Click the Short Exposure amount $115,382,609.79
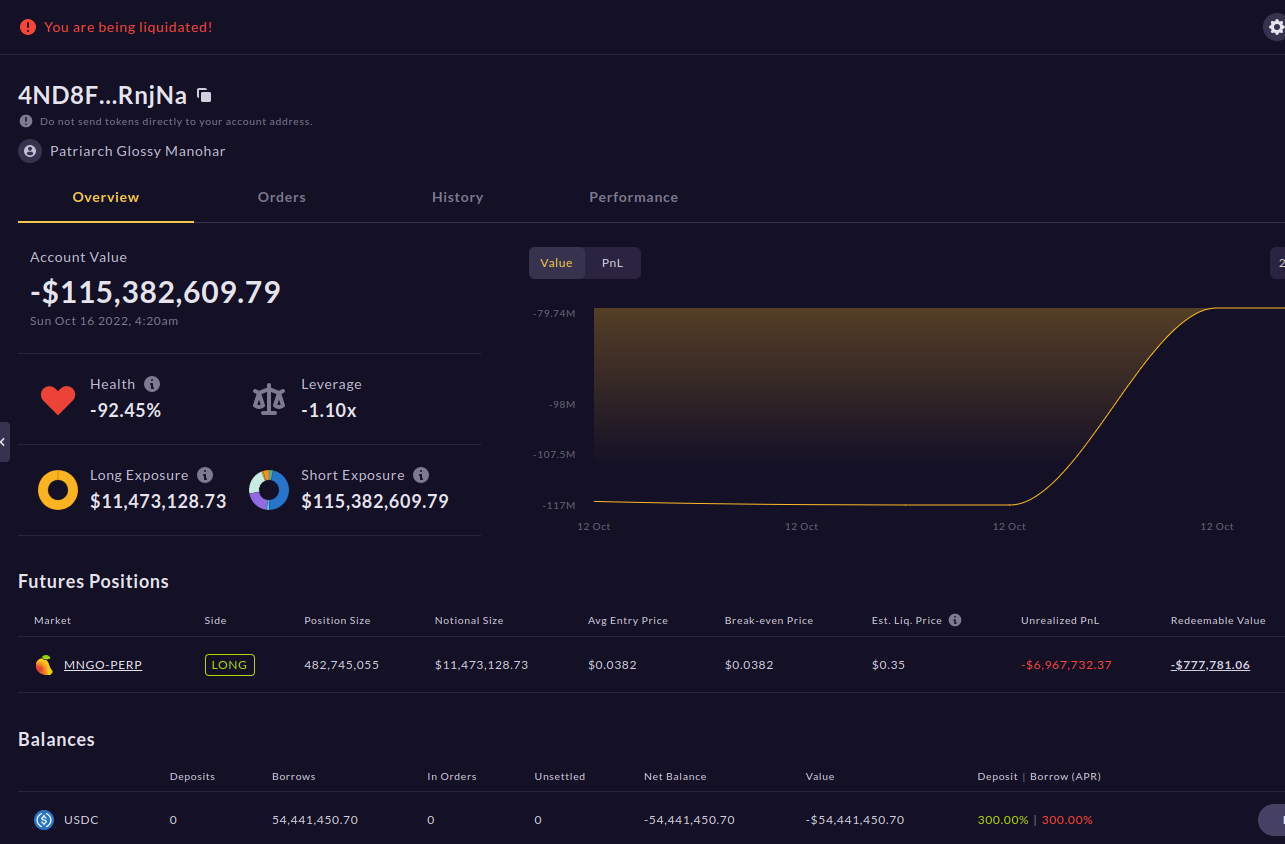 click(x=375, y=501)
